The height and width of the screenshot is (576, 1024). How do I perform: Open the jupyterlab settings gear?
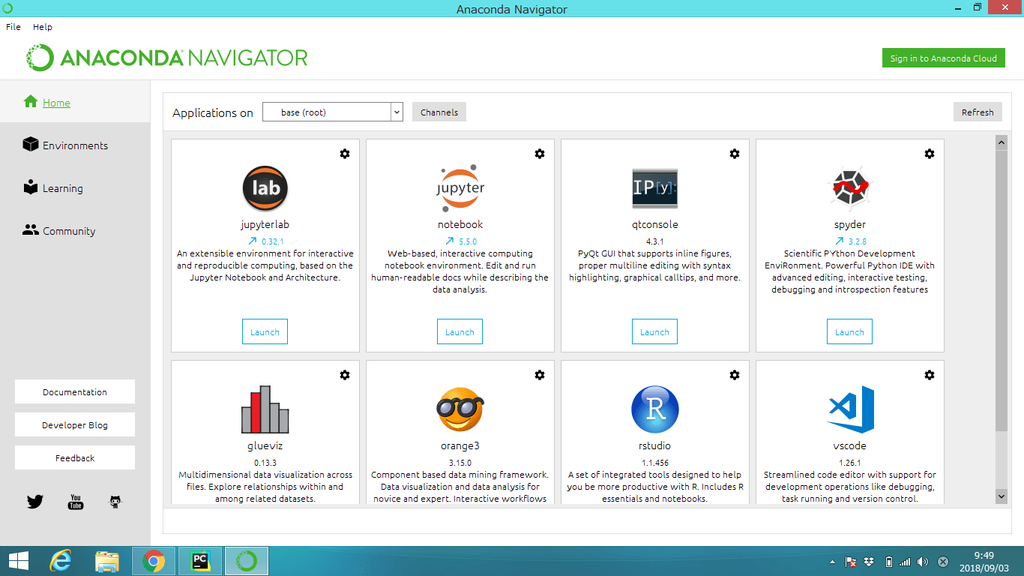[345, 154]
